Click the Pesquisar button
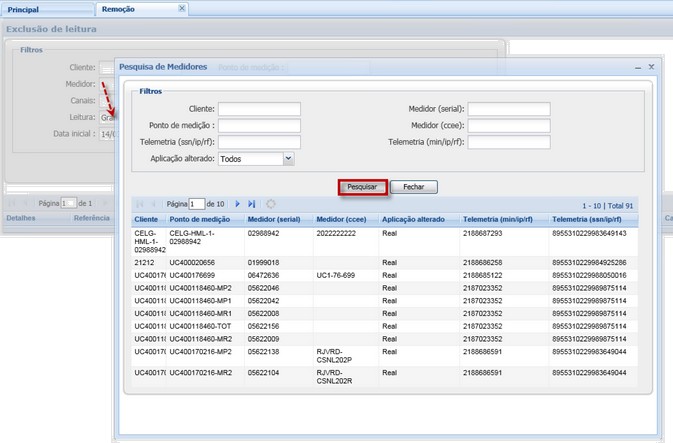The image size is (673, 443). tap(362, 187)
